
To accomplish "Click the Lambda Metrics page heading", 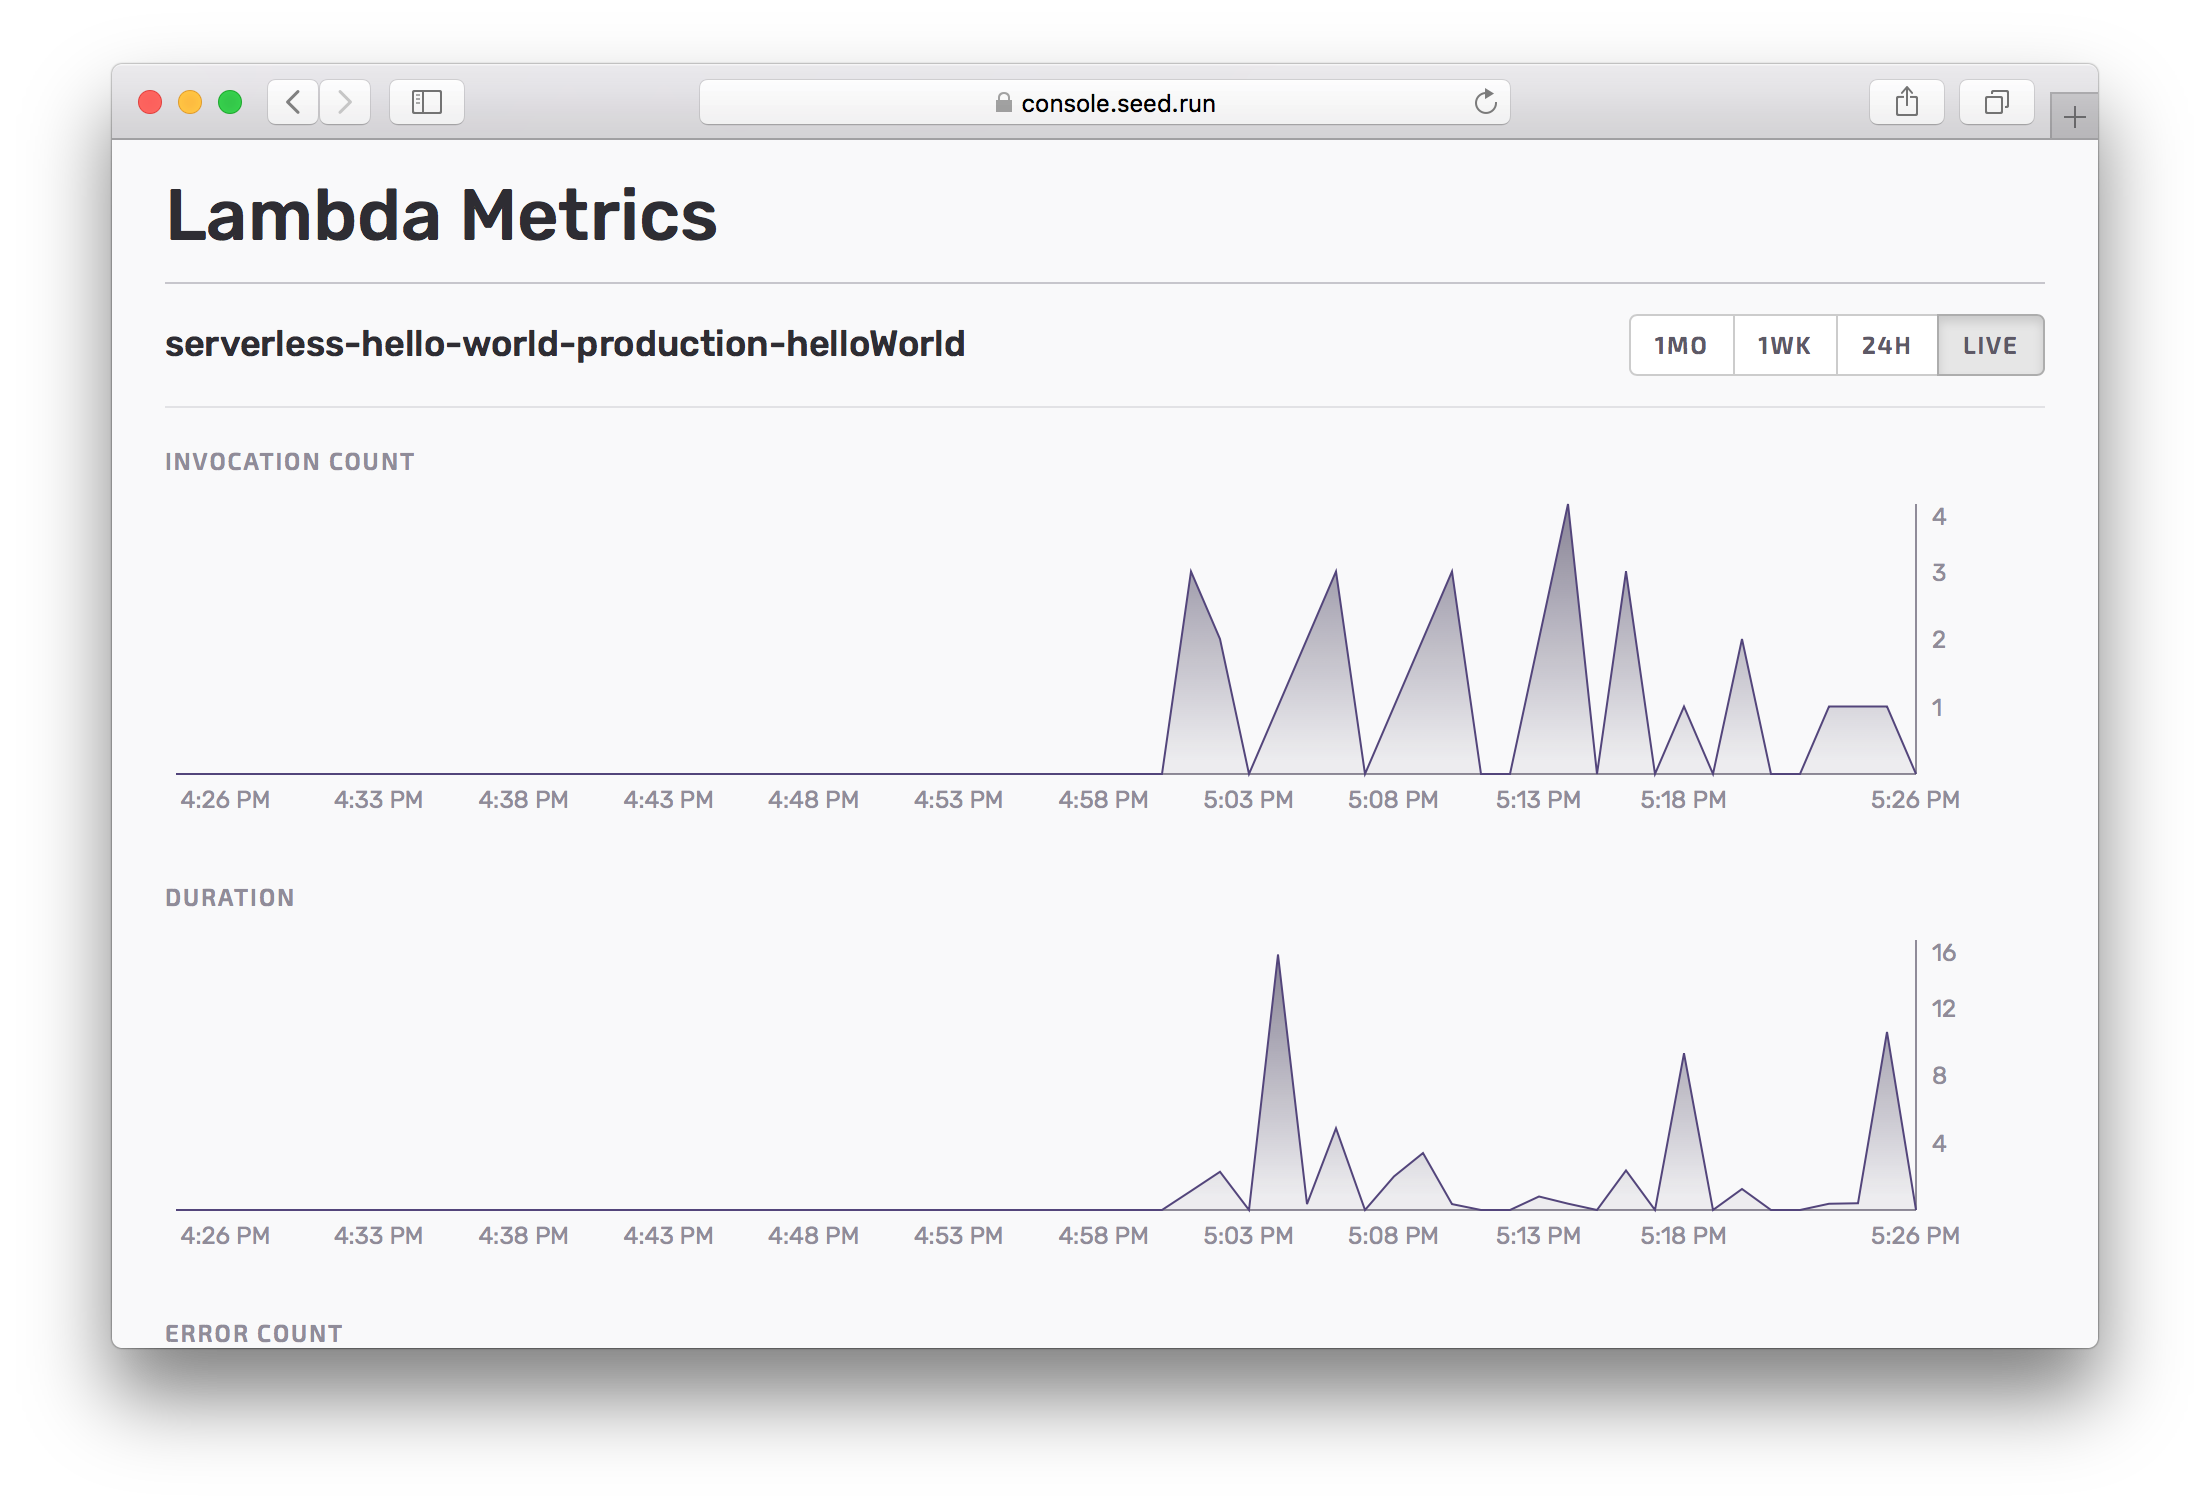I will 441,216.
